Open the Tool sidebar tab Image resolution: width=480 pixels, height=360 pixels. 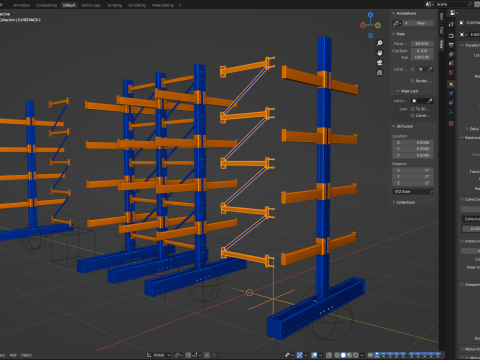pyautogui.click(x=441, y=30)
